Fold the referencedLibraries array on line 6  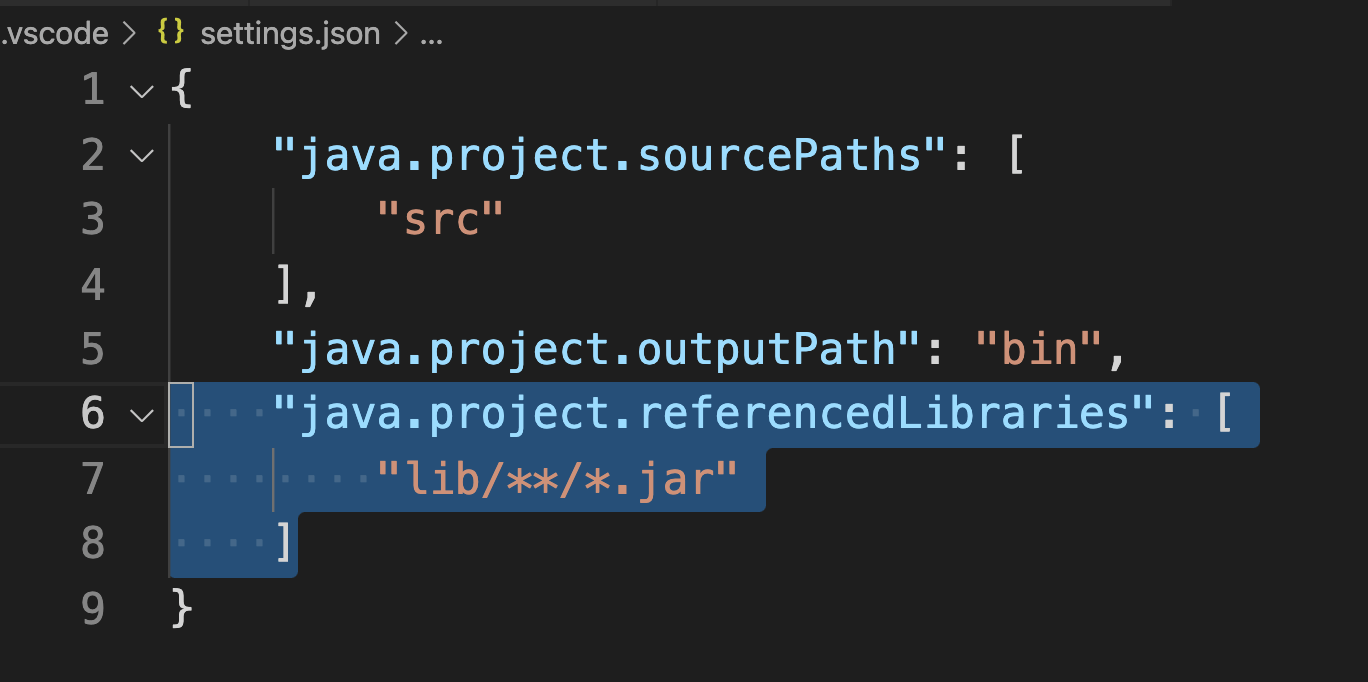(x=143, y=414)
